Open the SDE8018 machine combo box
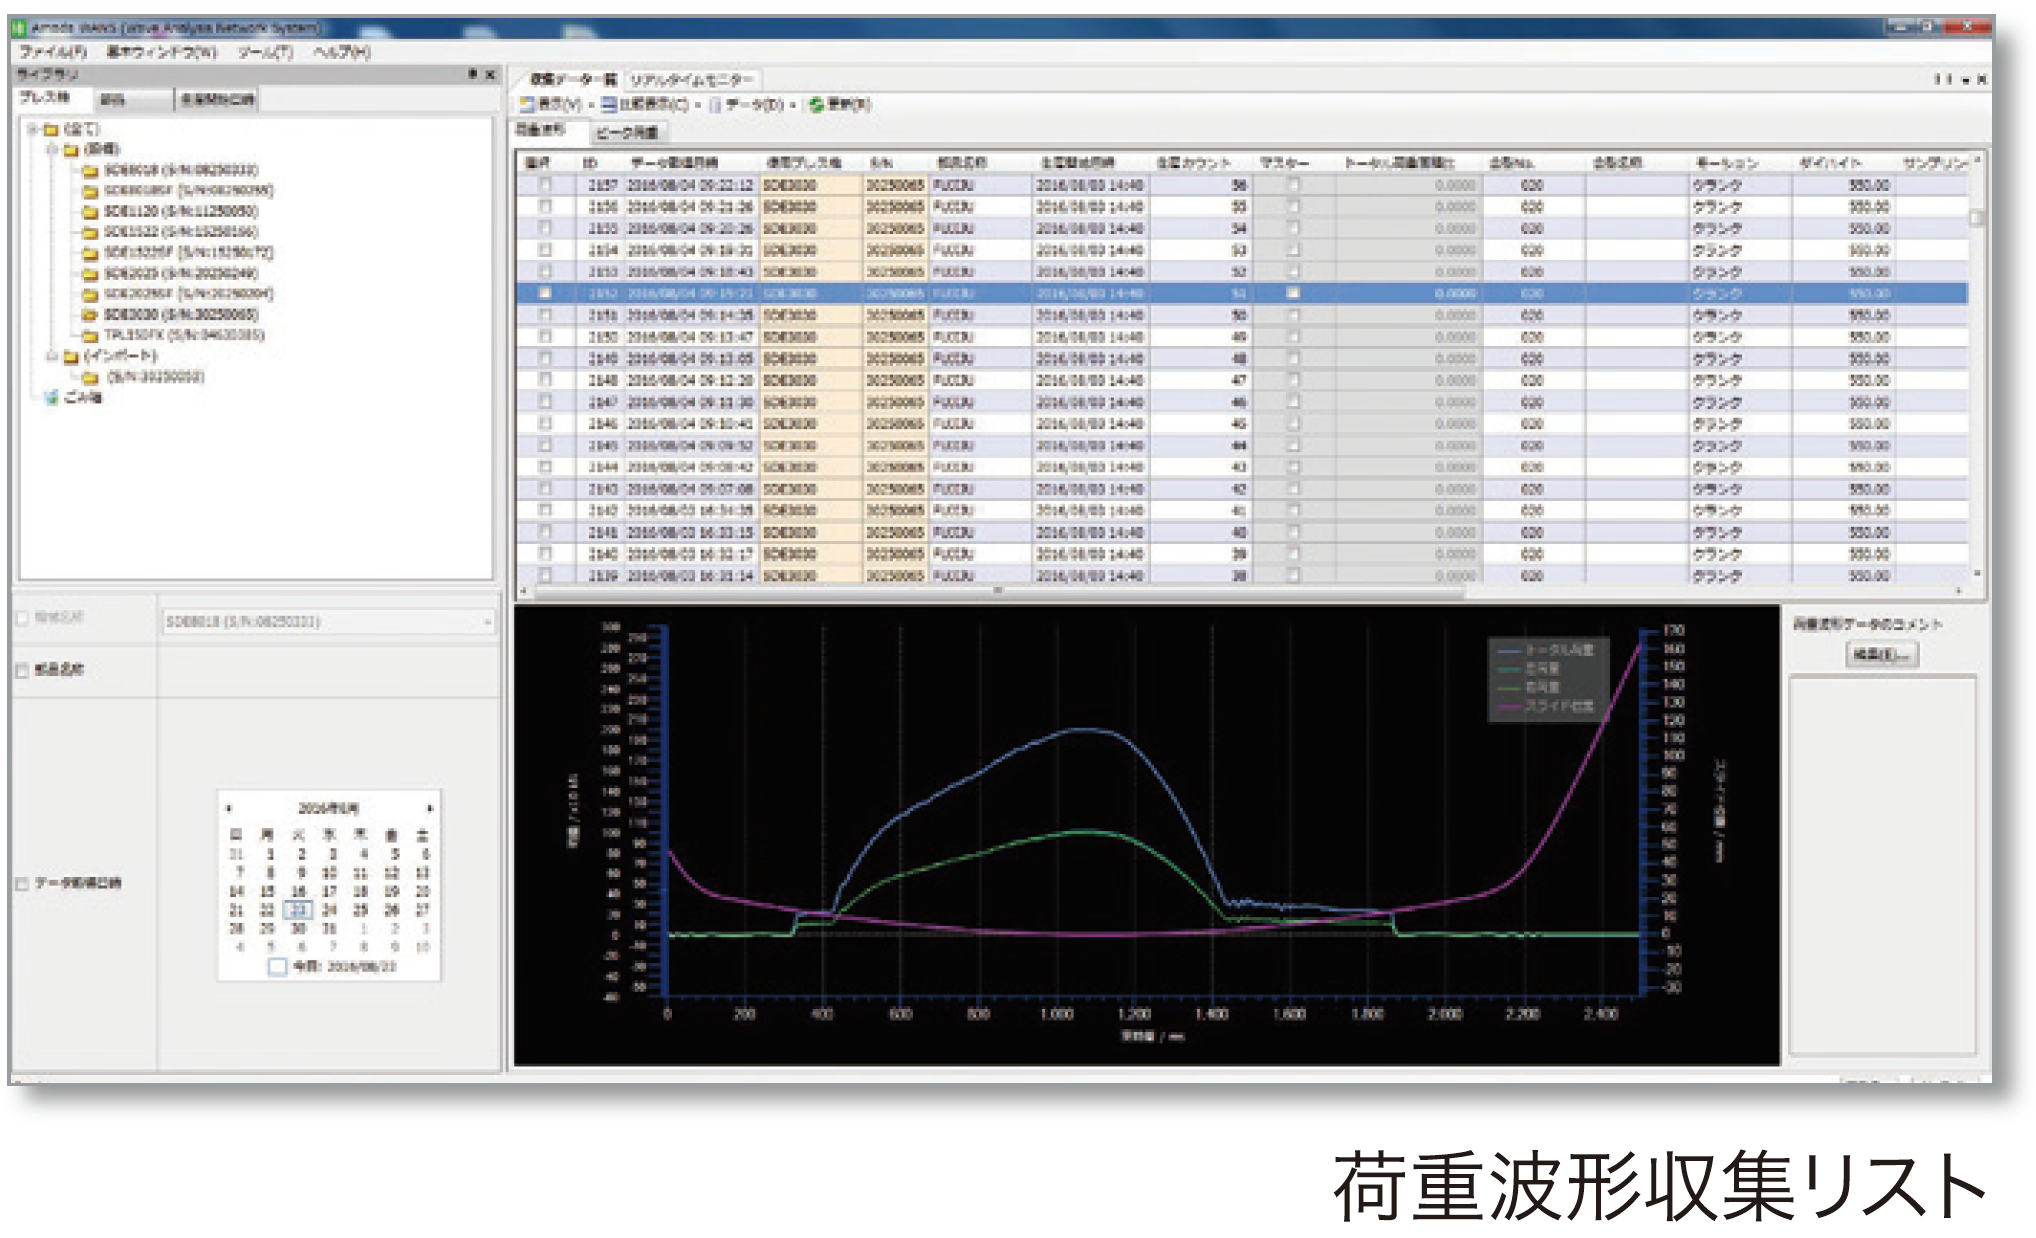Image resolution: width=2036 pixels, height=1238 pixels. click(328, 622)
